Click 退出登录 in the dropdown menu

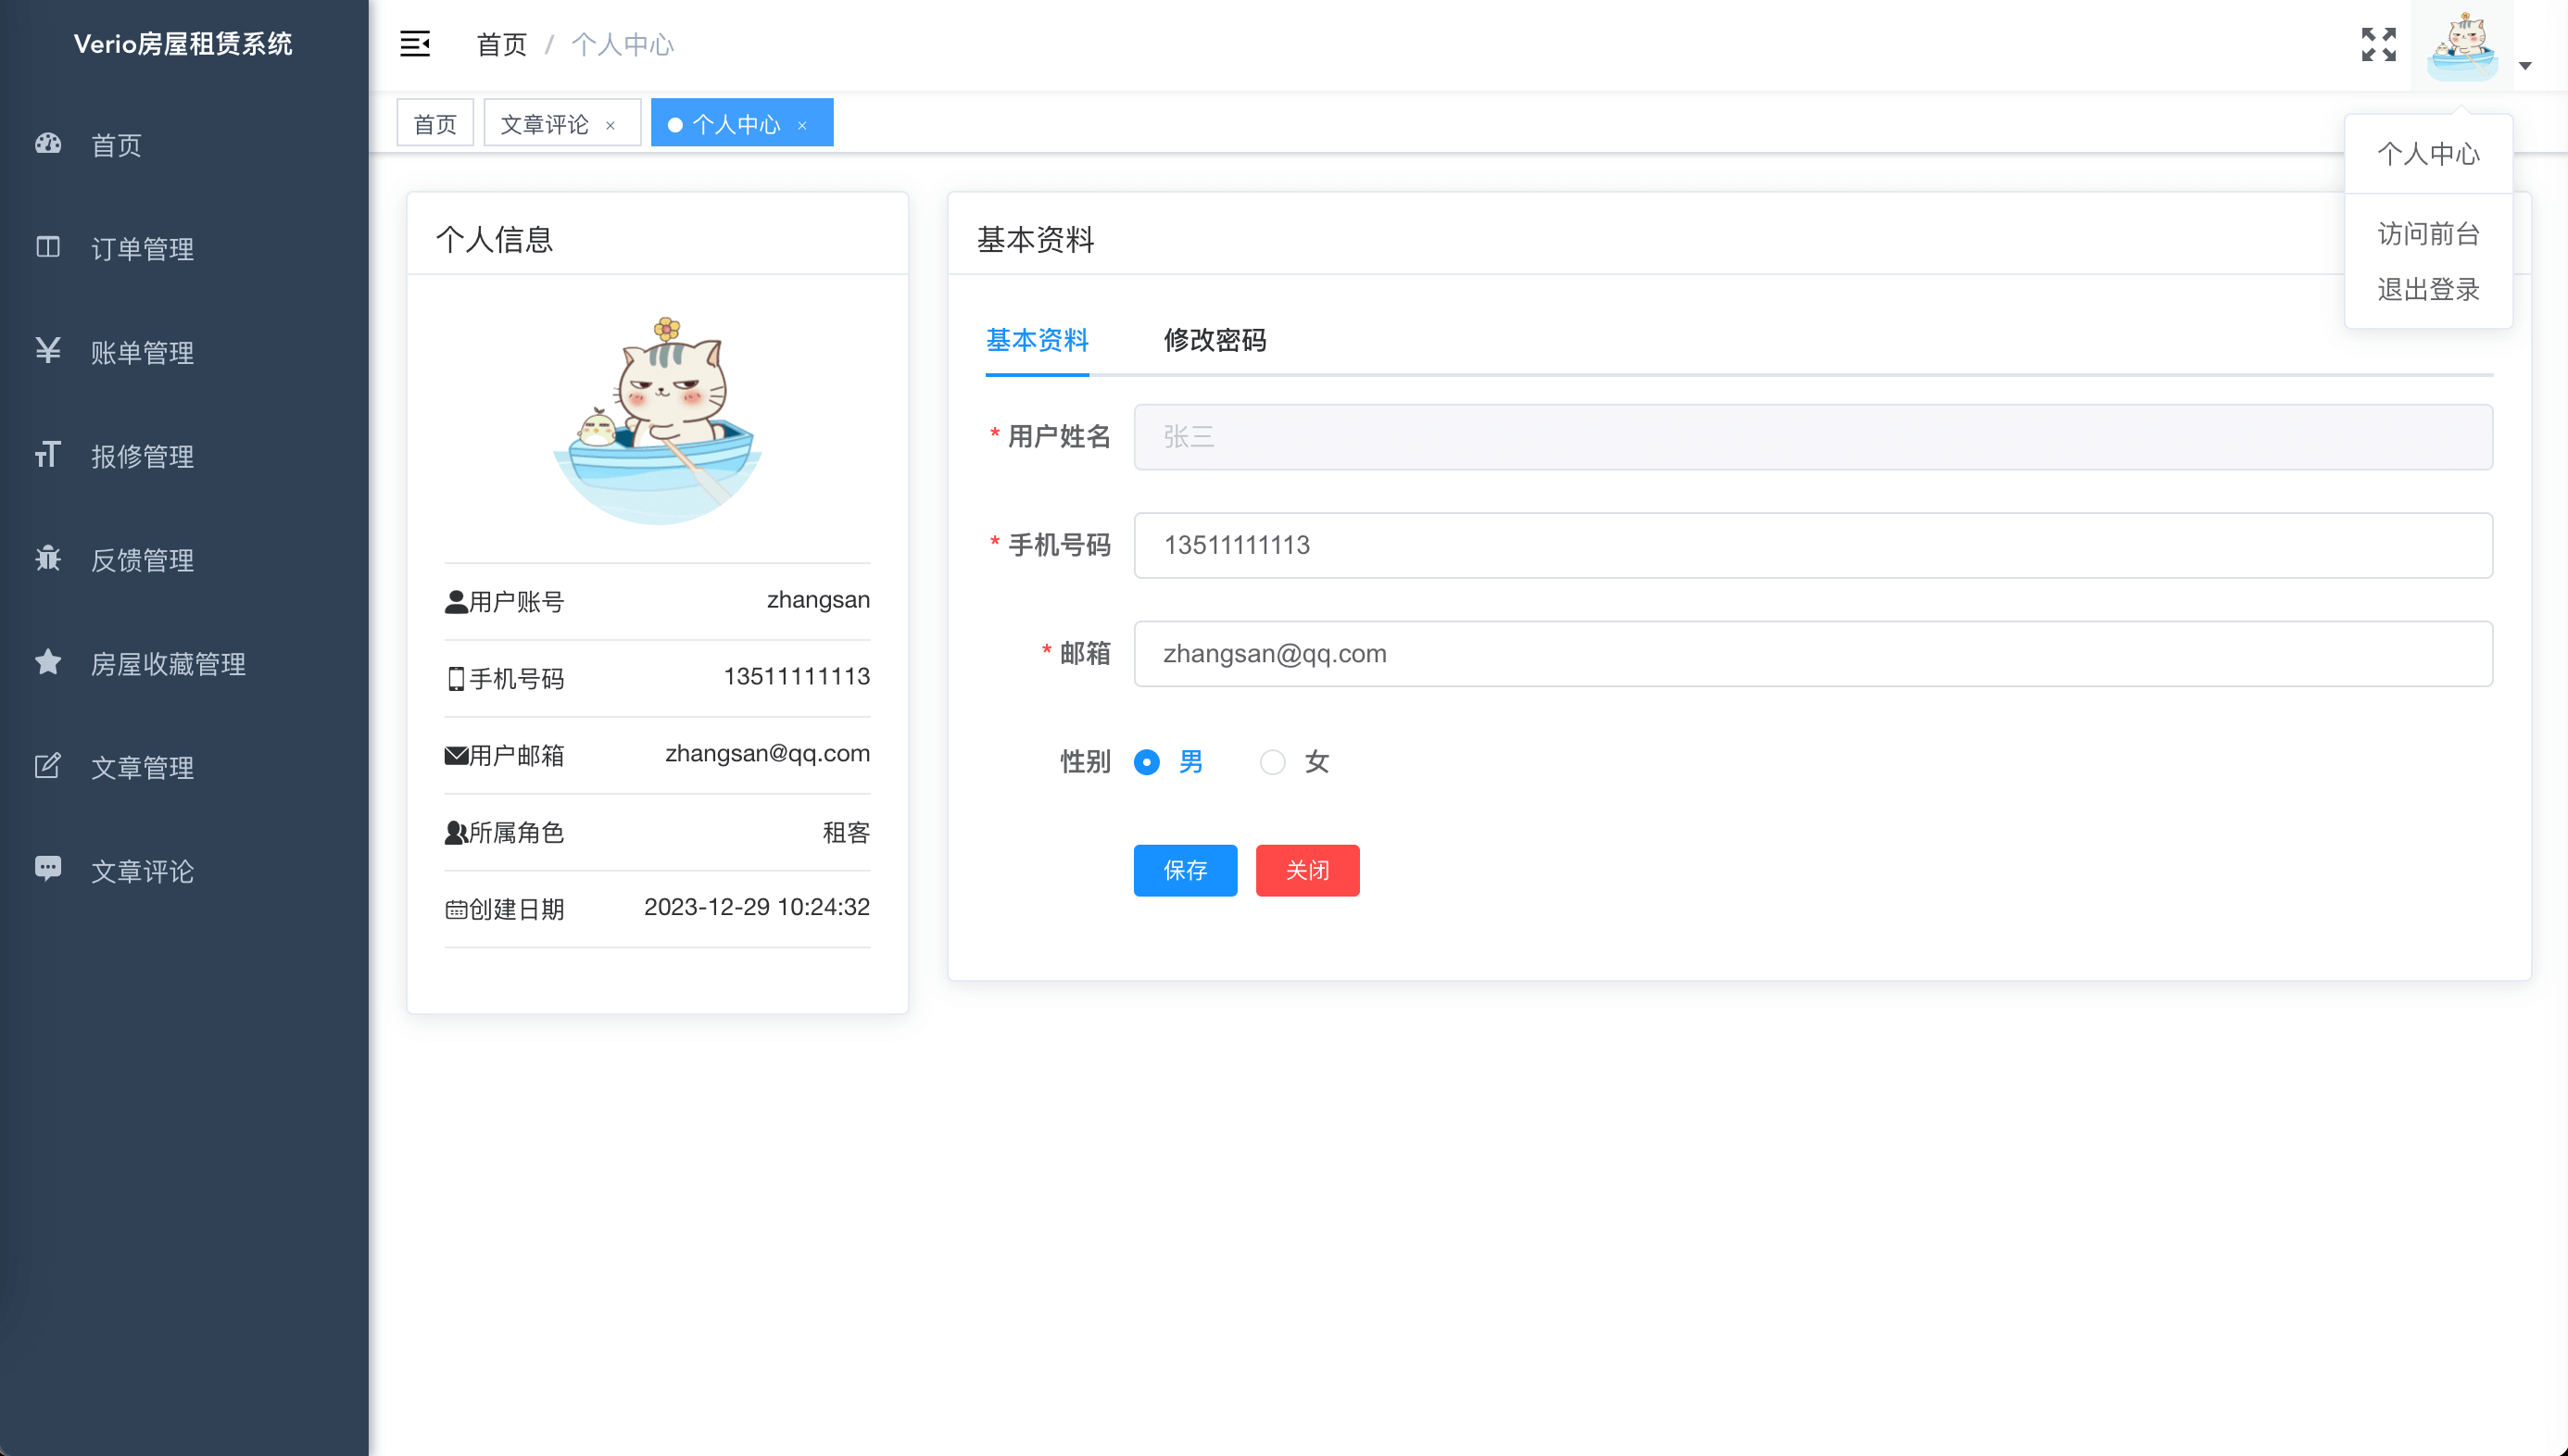tap(2428, 290)
